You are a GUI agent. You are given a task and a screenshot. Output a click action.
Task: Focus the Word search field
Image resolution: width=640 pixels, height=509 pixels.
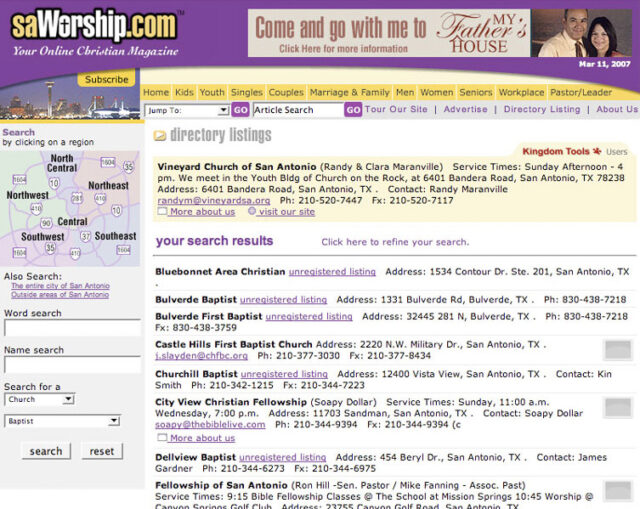[72, 328]
